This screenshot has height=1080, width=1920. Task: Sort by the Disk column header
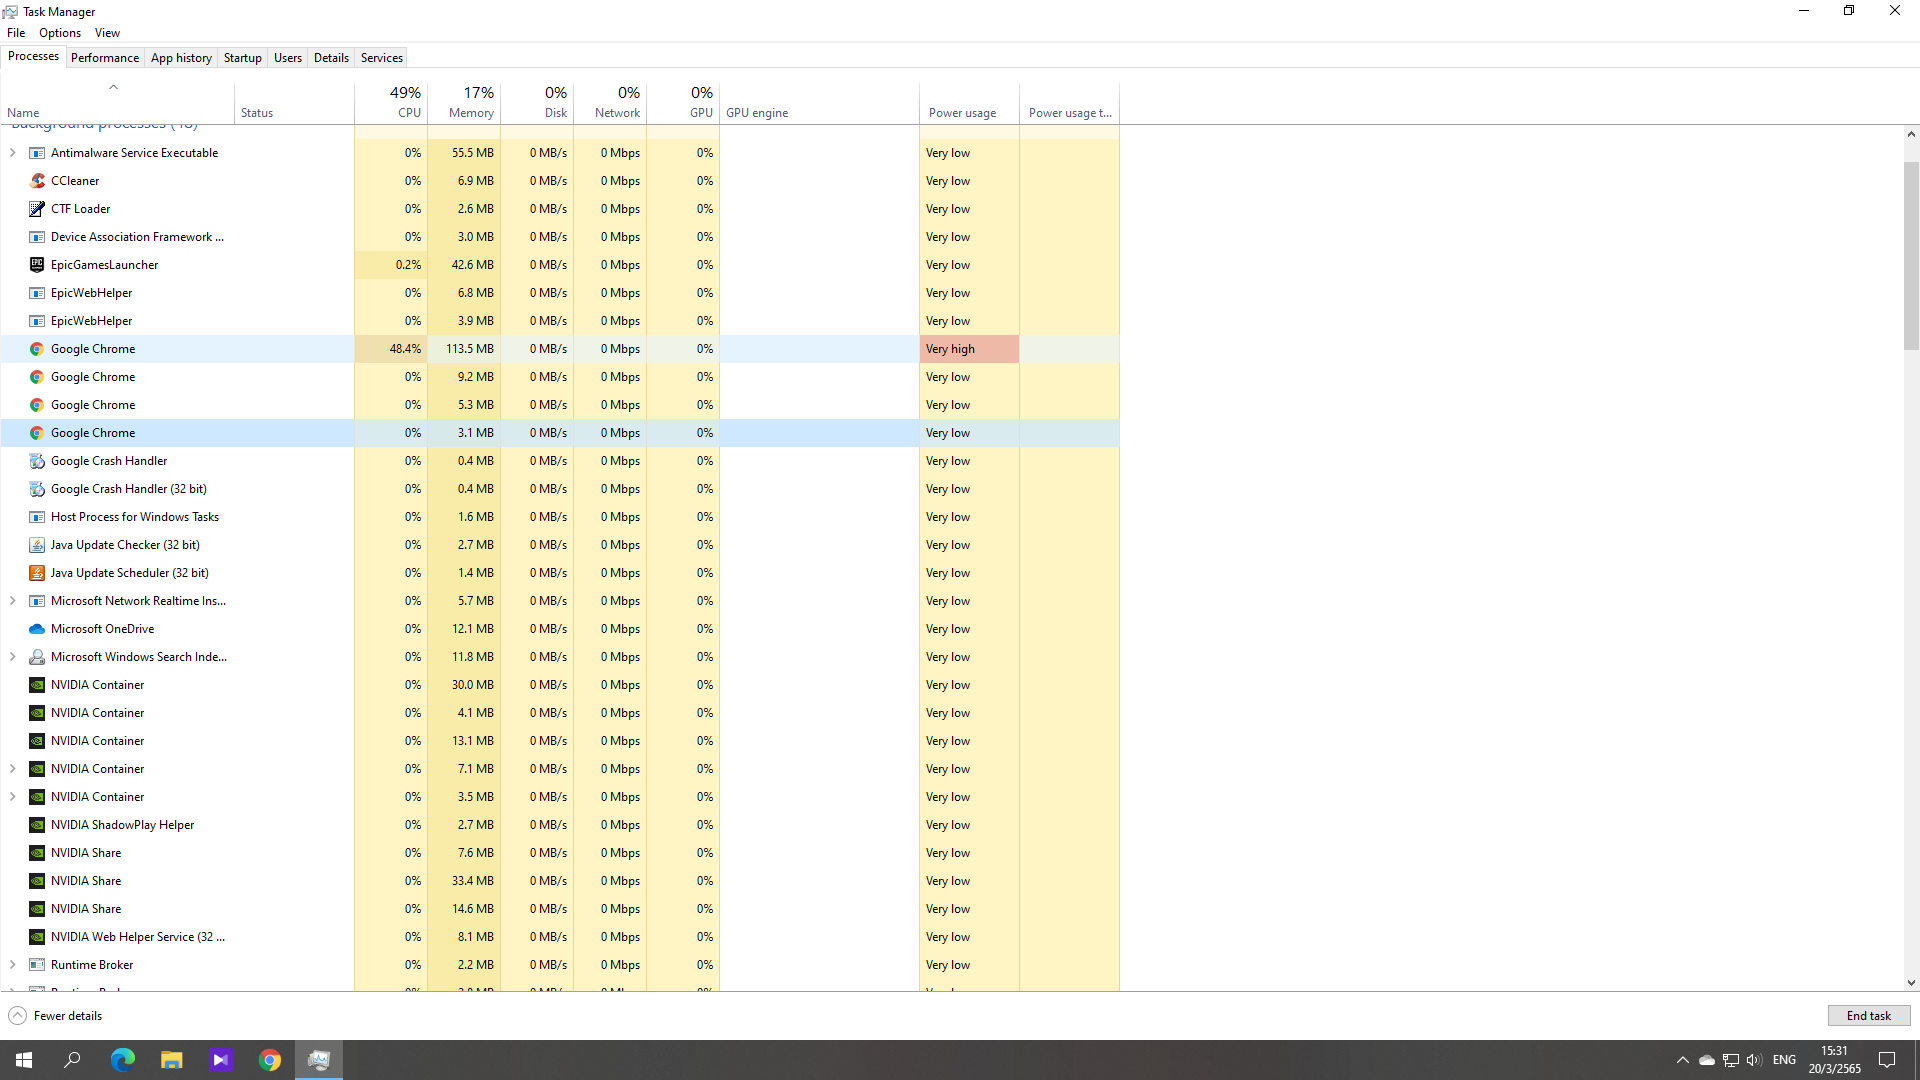[x=537, y=103]
